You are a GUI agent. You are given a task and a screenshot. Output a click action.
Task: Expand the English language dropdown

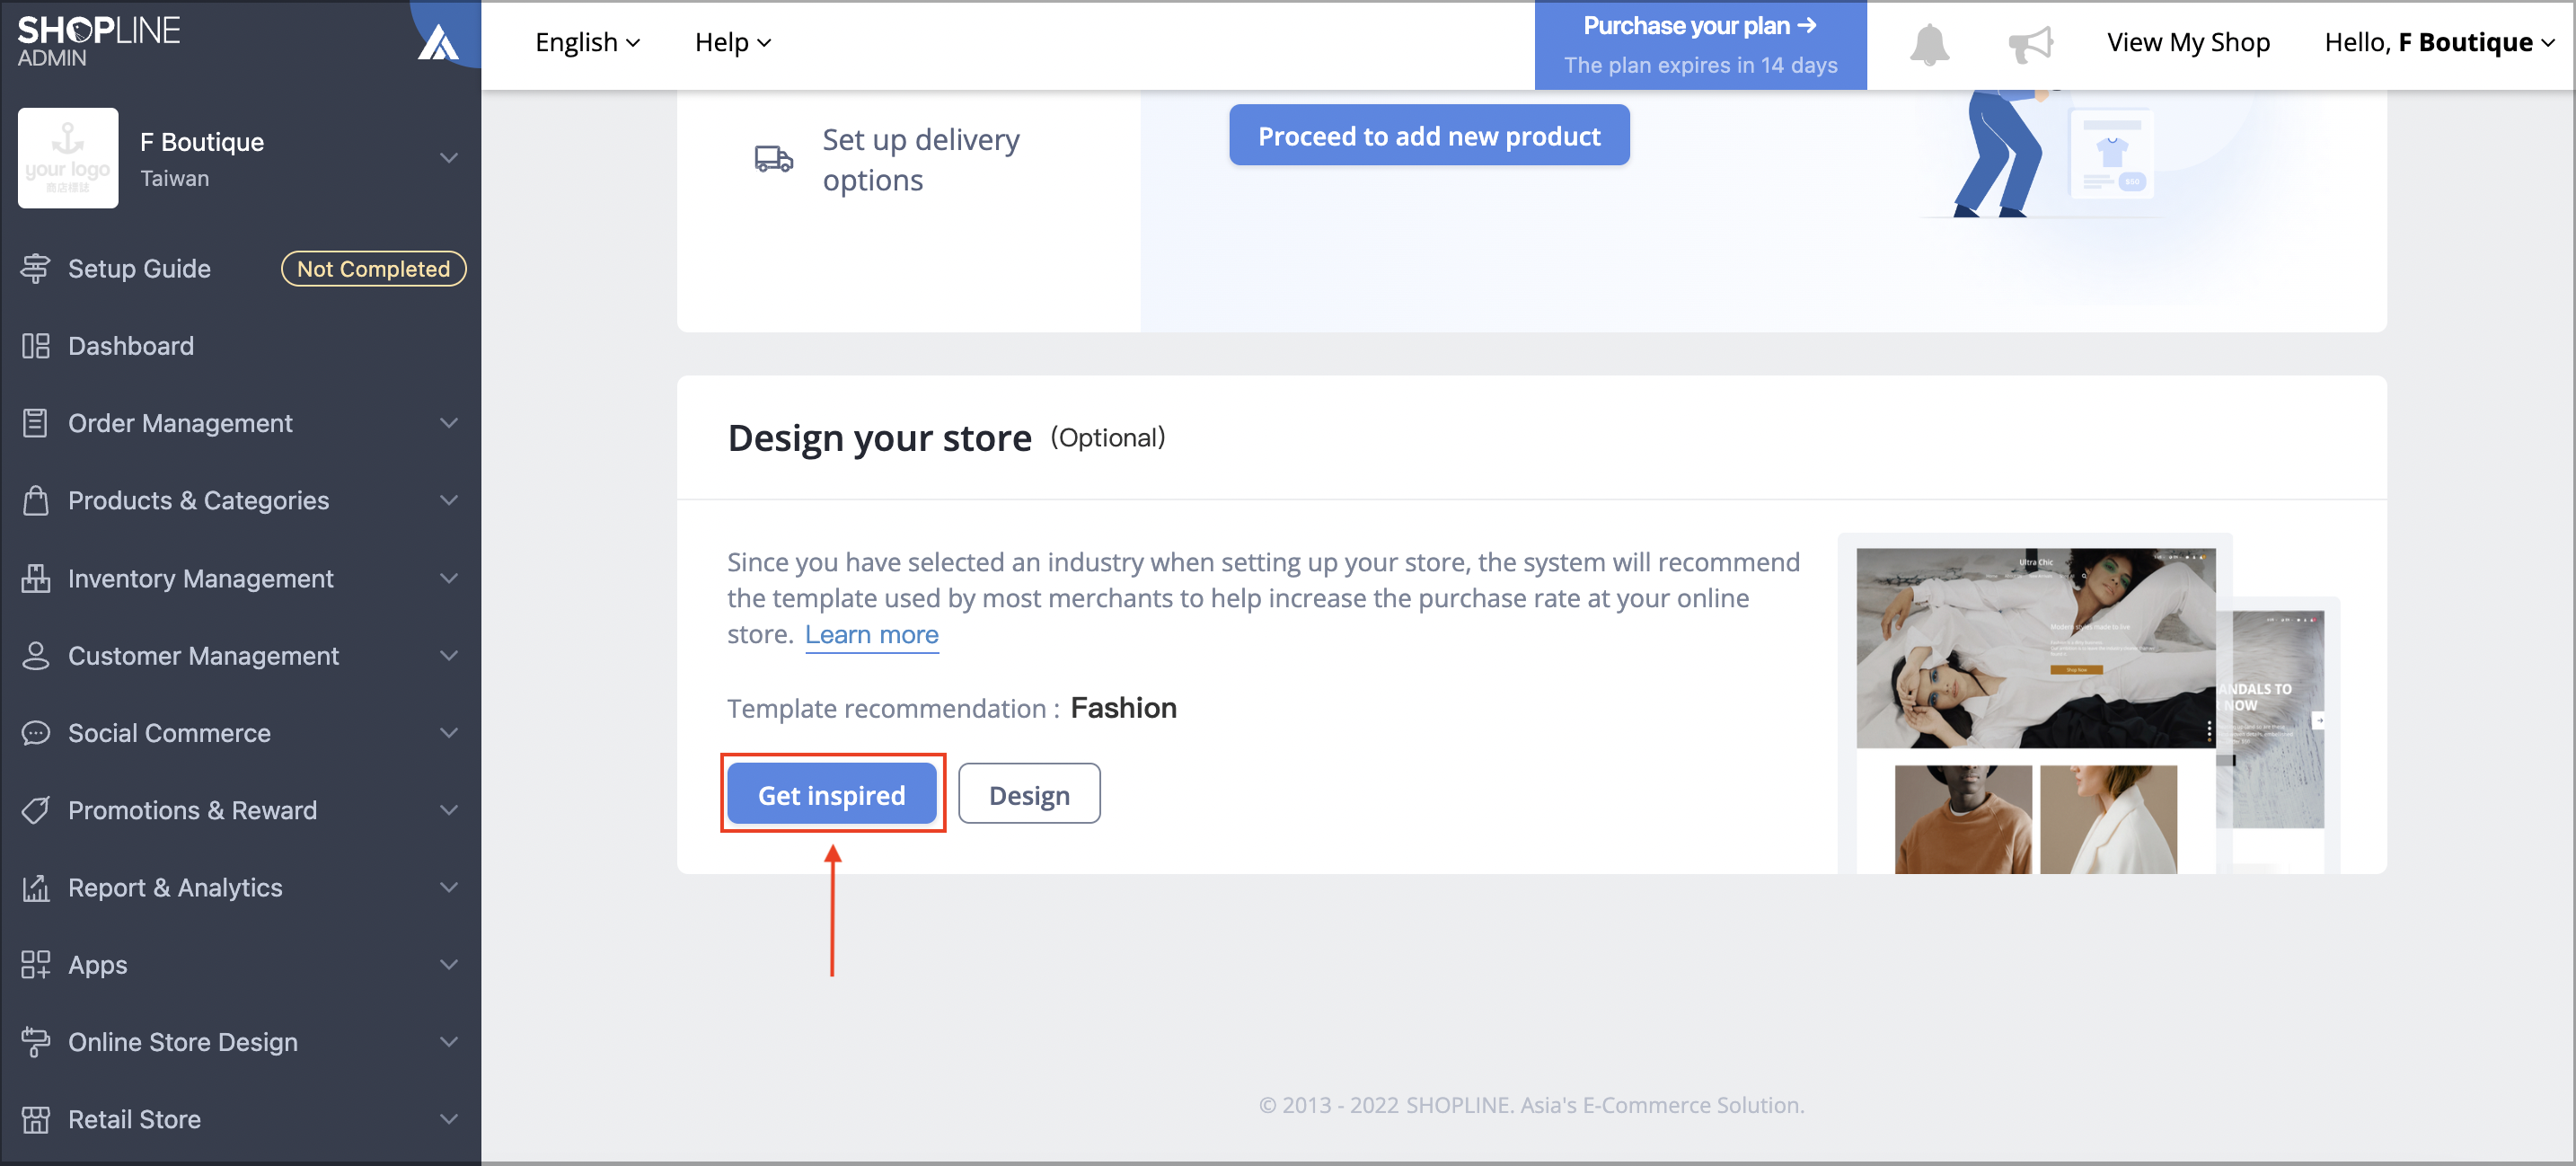pos(588,42)
